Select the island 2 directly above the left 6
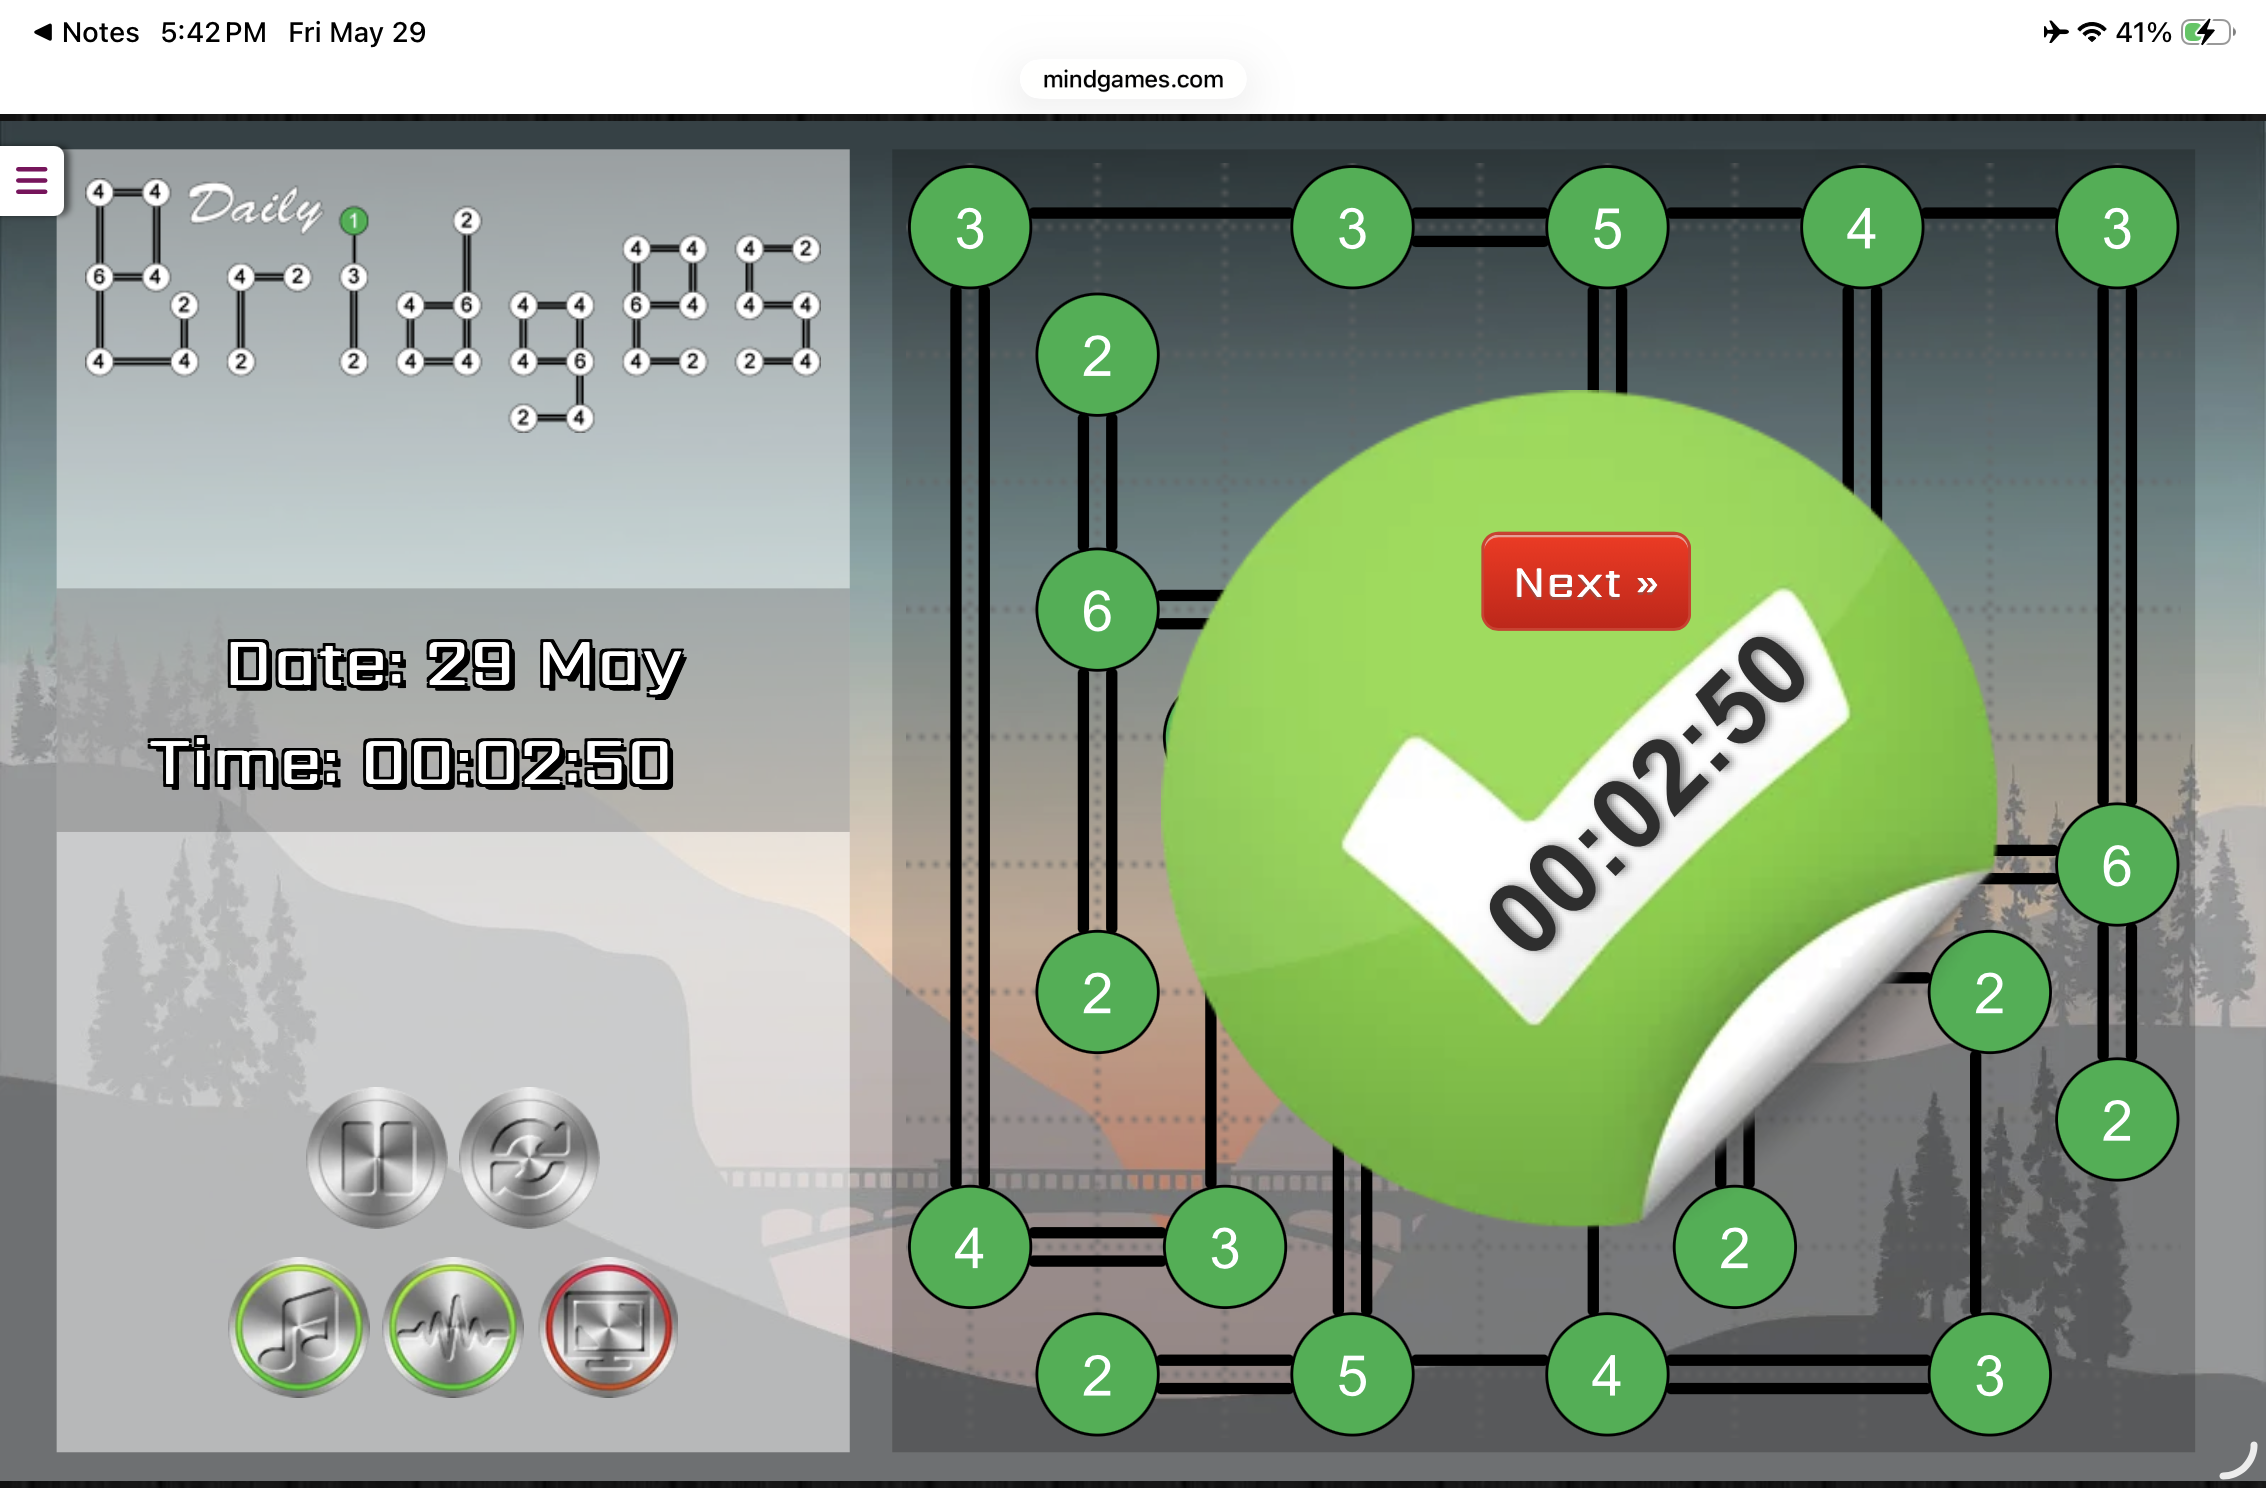The image size is (2266, 1488). (1097, 355)
